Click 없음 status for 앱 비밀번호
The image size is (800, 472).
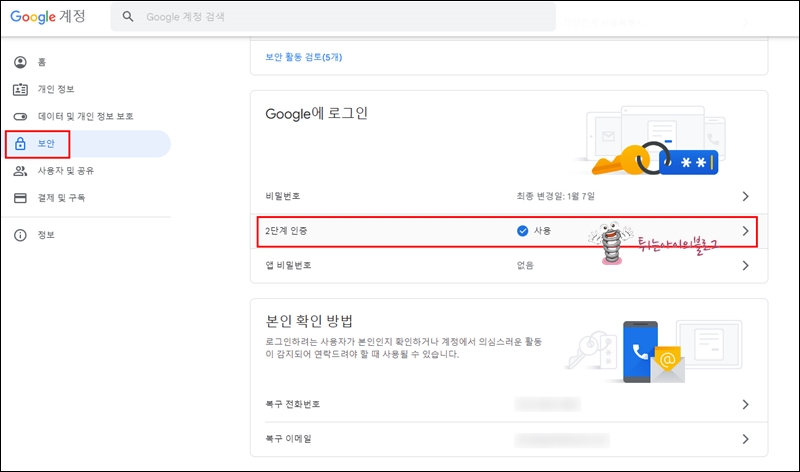(x=525, y=265)
